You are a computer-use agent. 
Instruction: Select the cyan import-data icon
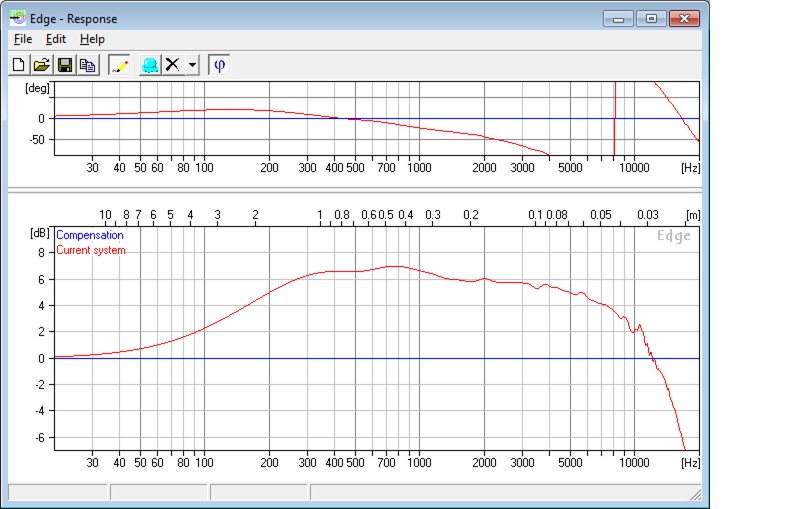pos(150,65)
